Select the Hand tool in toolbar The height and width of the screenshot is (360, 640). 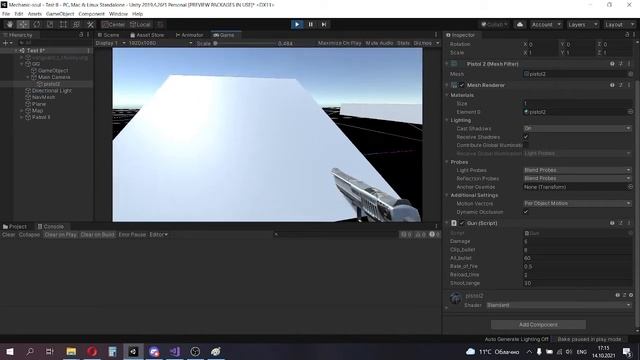[x=10, y=24]
